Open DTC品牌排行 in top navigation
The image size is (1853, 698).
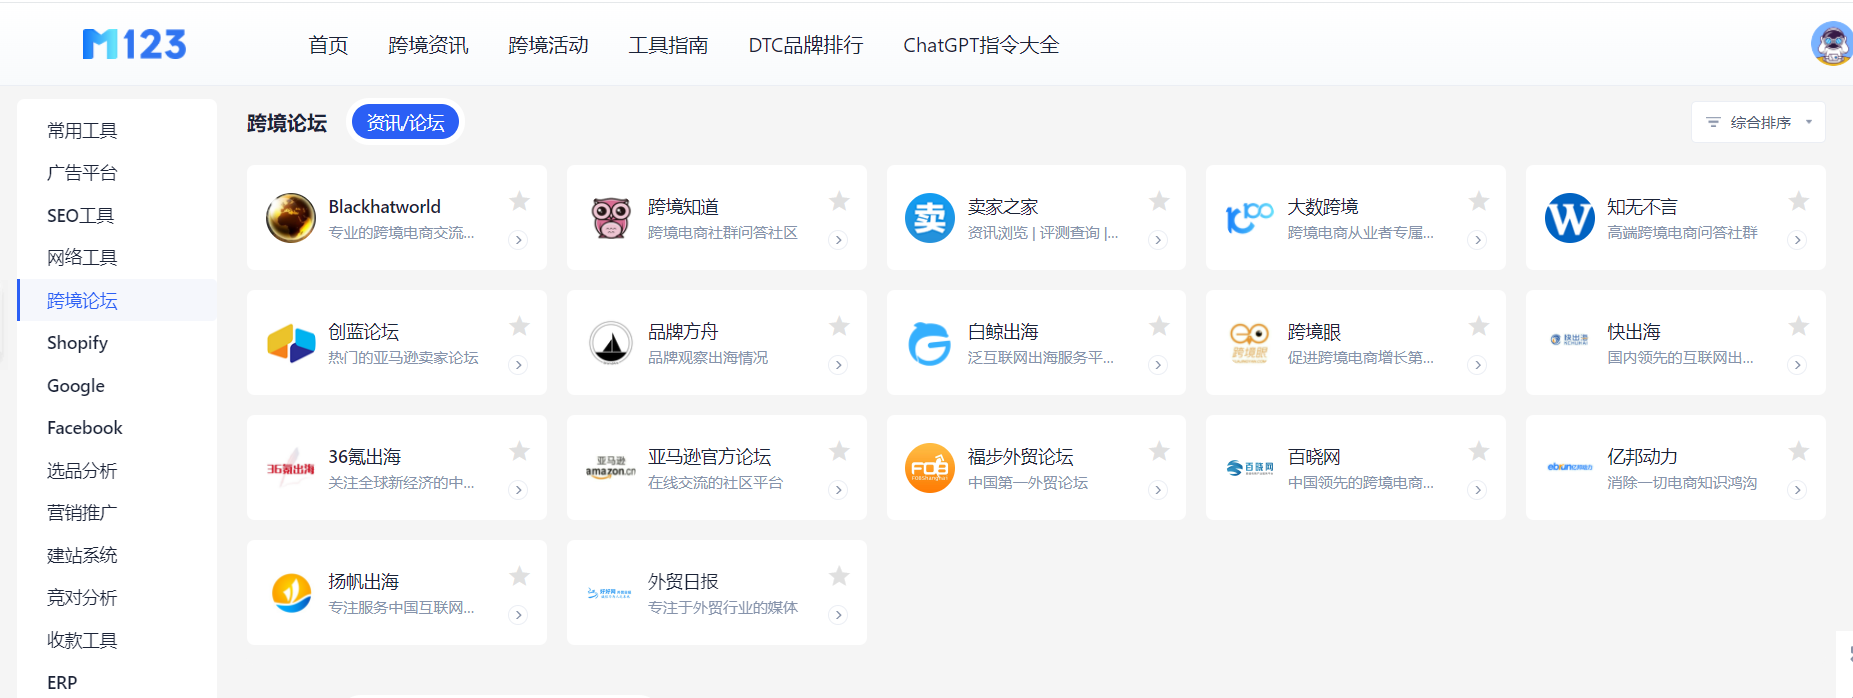point(806,45)
